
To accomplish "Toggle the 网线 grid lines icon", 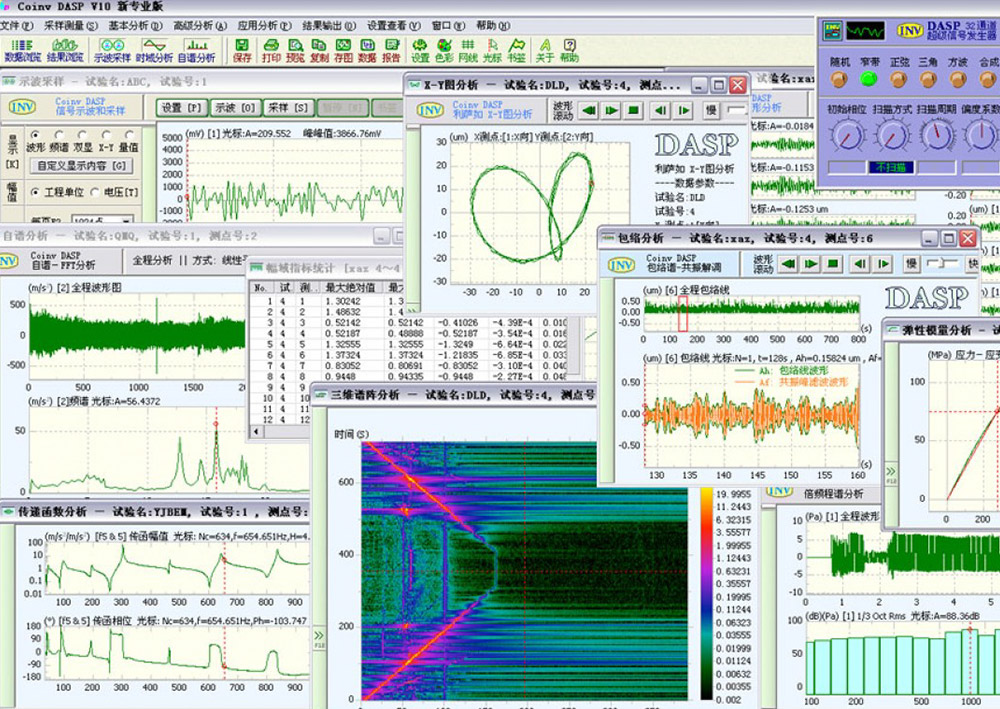I will click(468, 50).
